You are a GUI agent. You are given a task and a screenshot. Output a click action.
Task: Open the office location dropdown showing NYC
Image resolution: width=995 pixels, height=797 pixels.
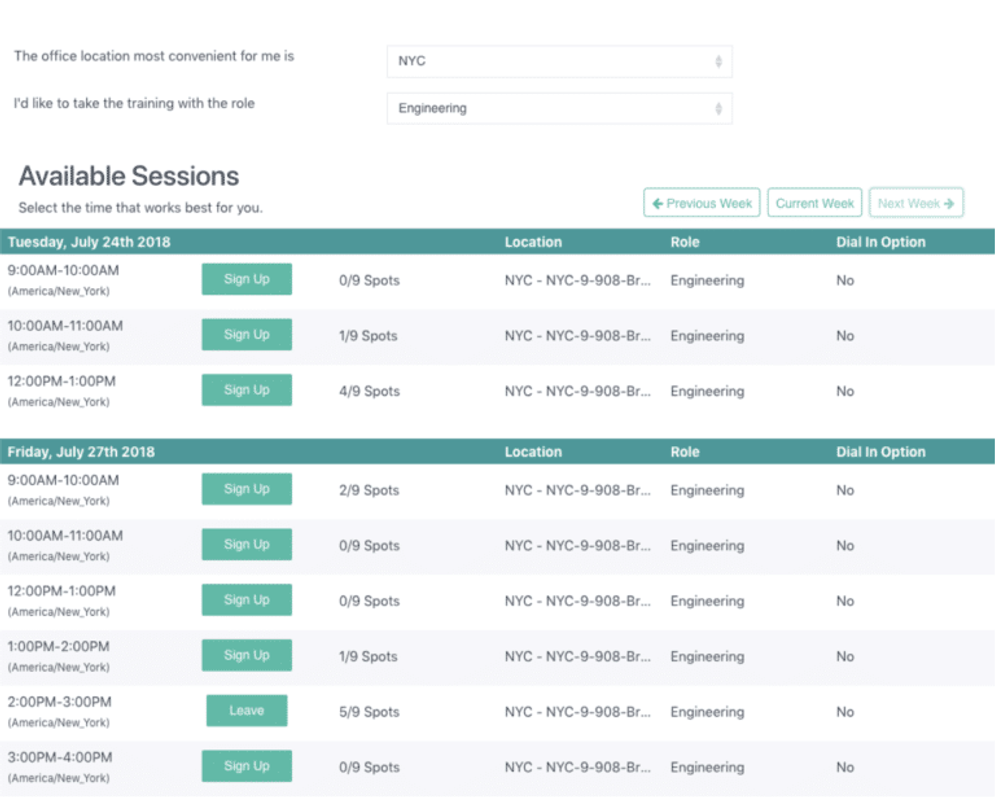click(x=559, y=62)
